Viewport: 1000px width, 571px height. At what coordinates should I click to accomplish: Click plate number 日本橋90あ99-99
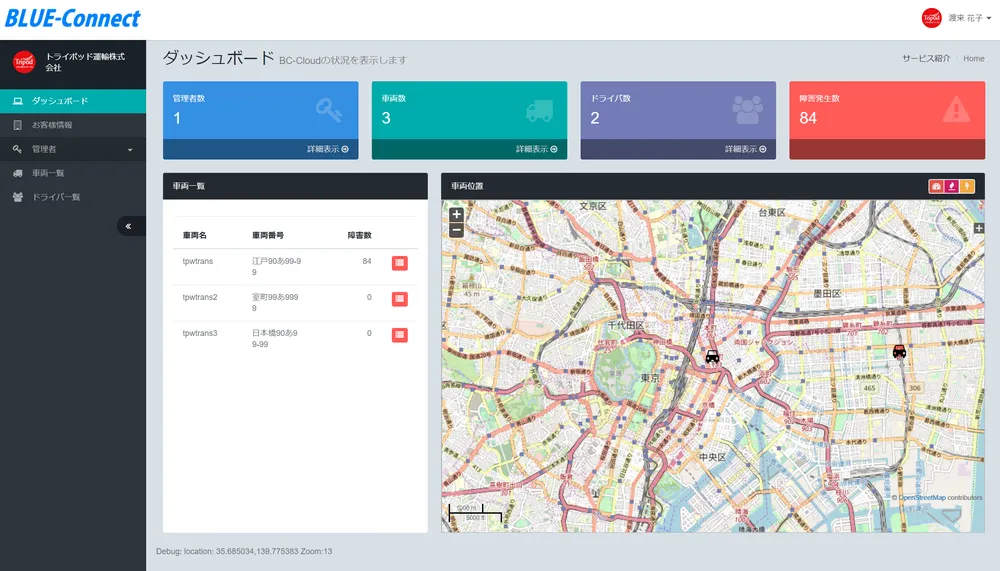point(274,339)
